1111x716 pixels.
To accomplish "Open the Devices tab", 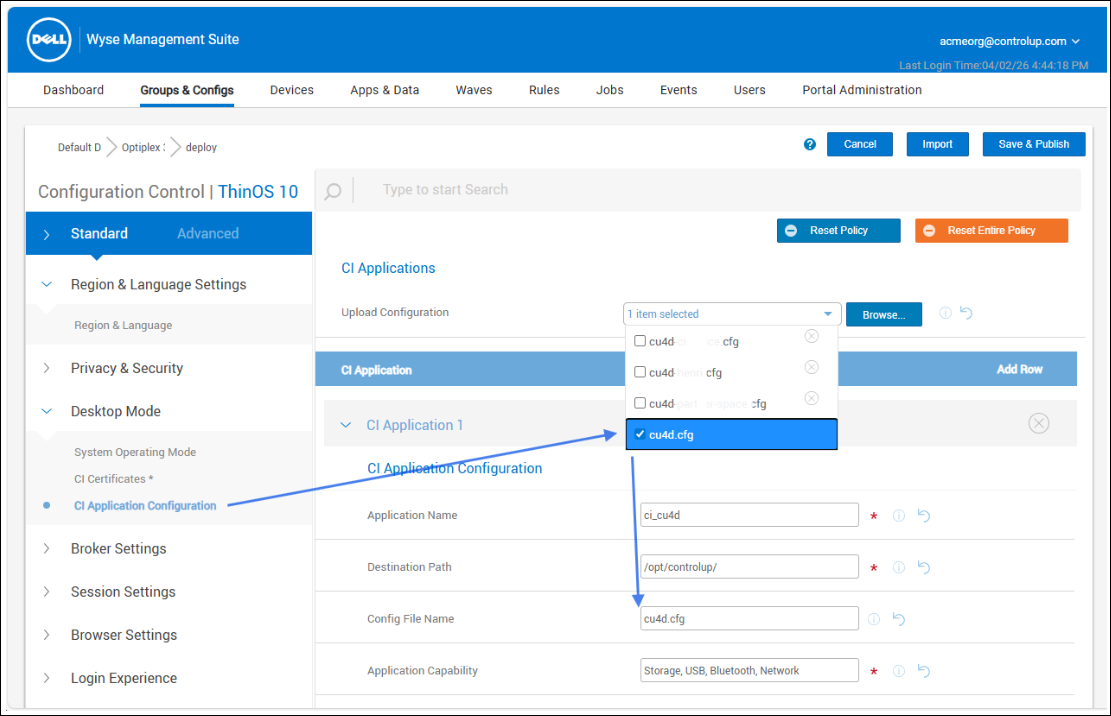I will 292,90.
